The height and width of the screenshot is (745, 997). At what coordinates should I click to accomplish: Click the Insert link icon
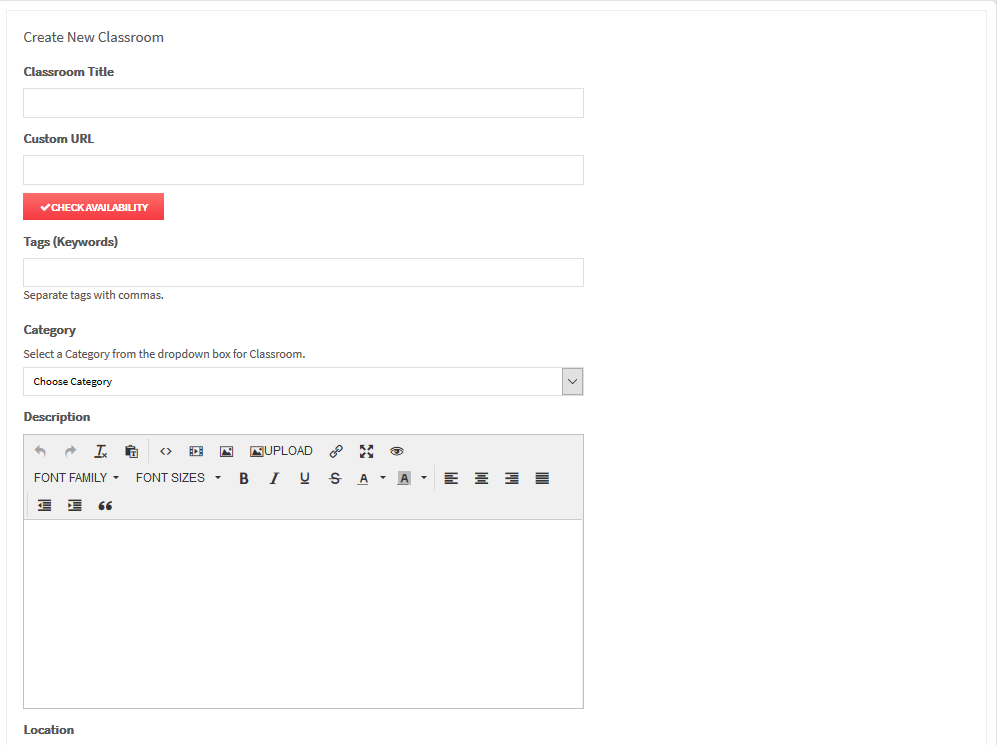pyautogui.click(x=336, y=451)
